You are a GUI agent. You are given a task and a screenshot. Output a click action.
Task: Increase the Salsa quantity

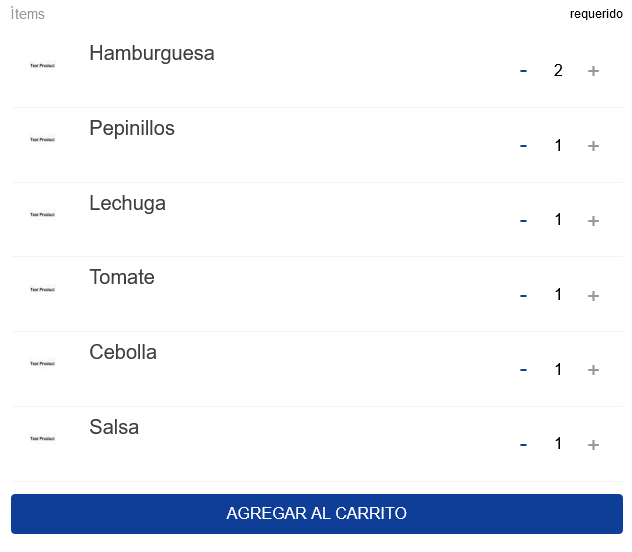click(593, 444)
